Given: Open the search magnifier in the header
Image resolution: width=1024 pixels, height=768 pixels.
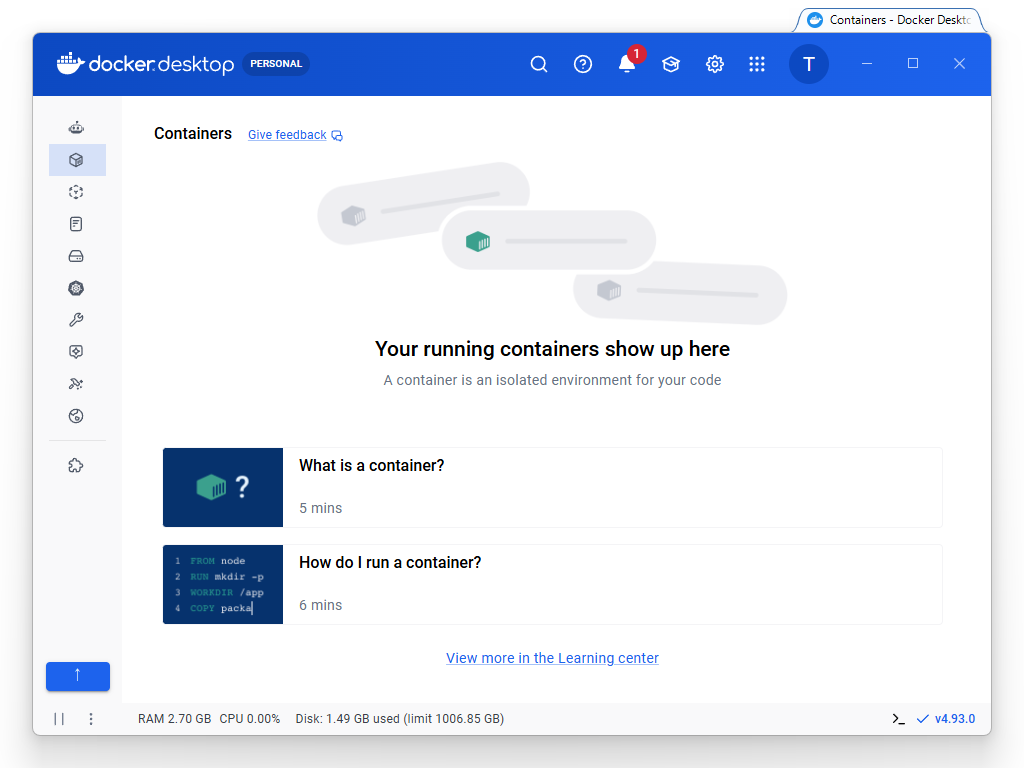Looking at the screenshot, I should pos(539,64).
